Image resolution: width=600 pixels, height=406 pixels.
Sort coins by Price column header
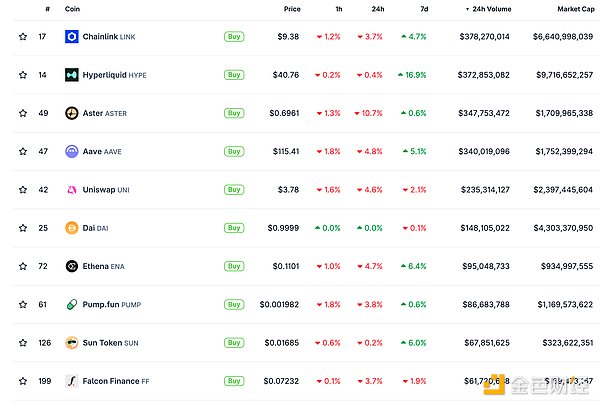291,9
